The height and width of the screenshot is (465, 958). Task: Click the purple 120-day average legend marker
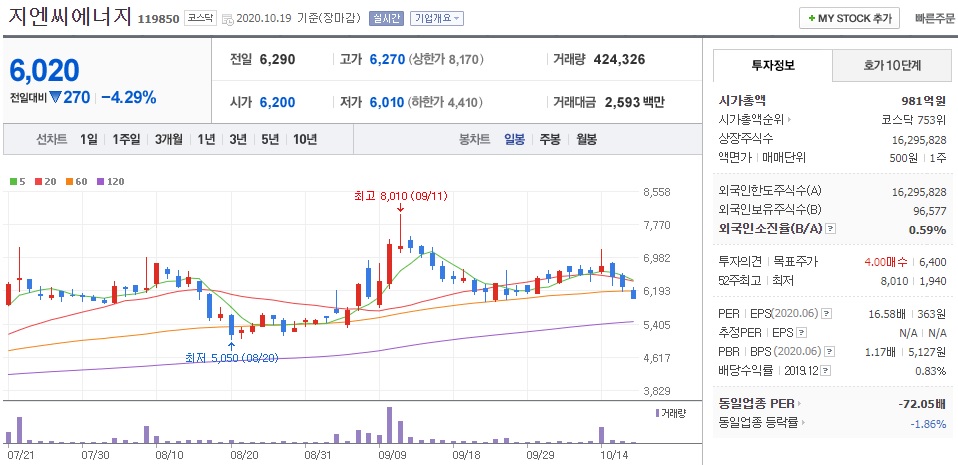[100, 181]
